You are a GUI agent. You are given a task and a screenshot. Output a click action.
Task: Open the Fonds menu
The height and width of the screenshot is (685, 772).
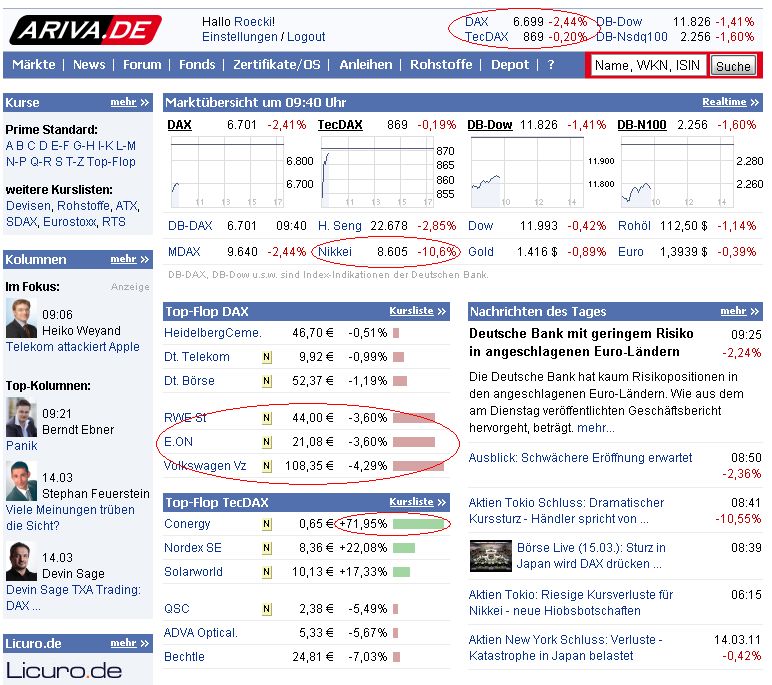(x=197, y=65)
